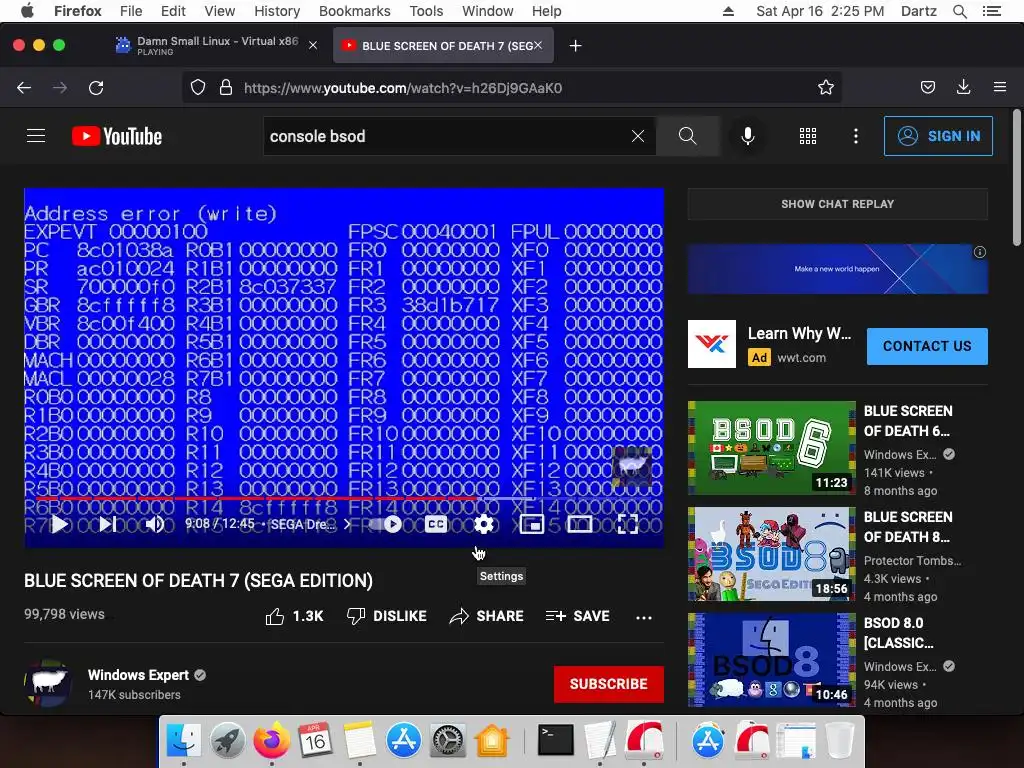This screenshot has height=768, width=1024.
Task: Open the Firefox application hamburger menu
Action: point(1000,87)
